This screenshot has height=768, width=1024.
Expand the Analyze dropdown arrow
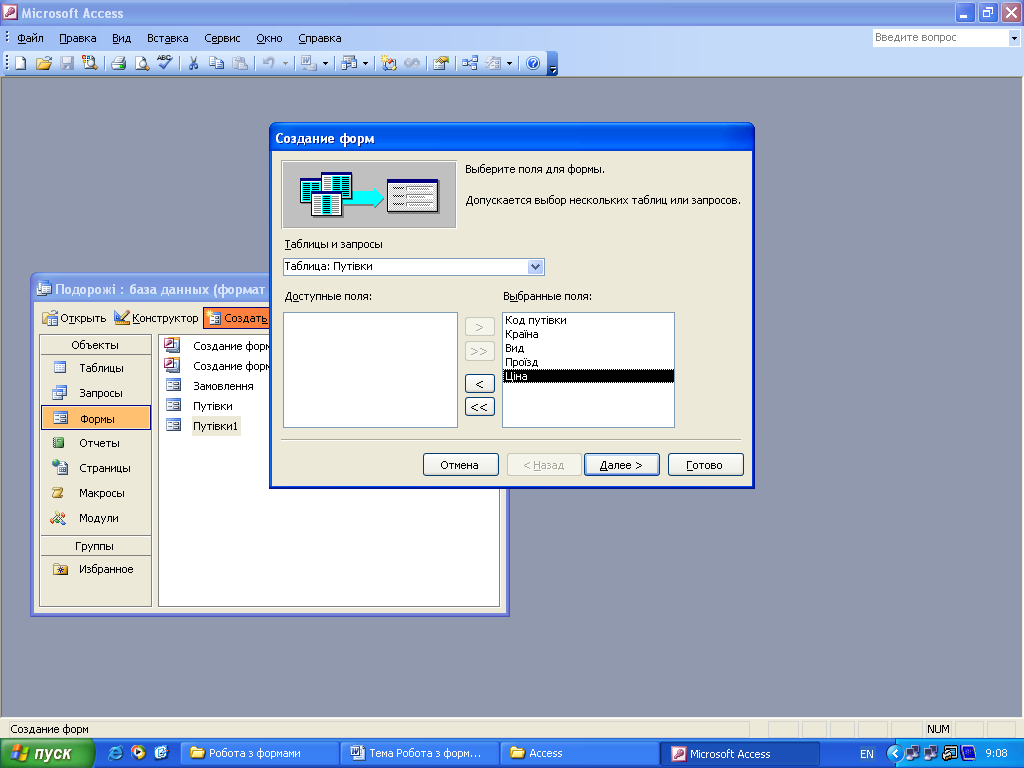[x=365, y=64]
